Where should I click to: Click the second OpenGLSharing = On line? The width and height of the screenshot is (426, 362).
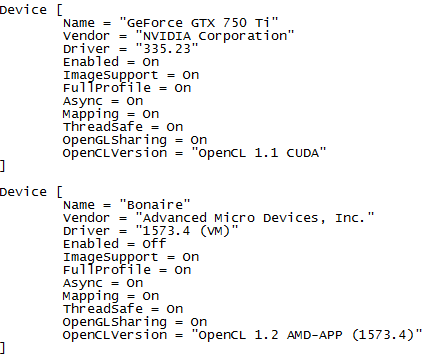point(135,322)
